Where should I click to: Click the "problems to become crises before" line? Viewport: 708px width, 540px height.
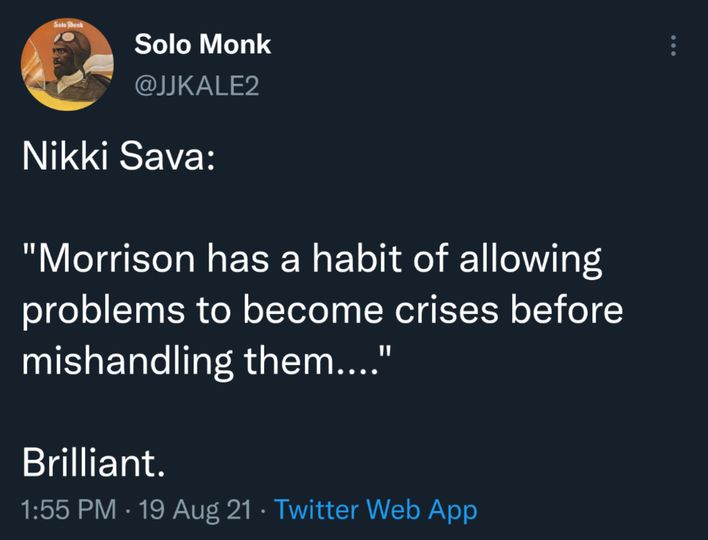click(x=322, y=310)
